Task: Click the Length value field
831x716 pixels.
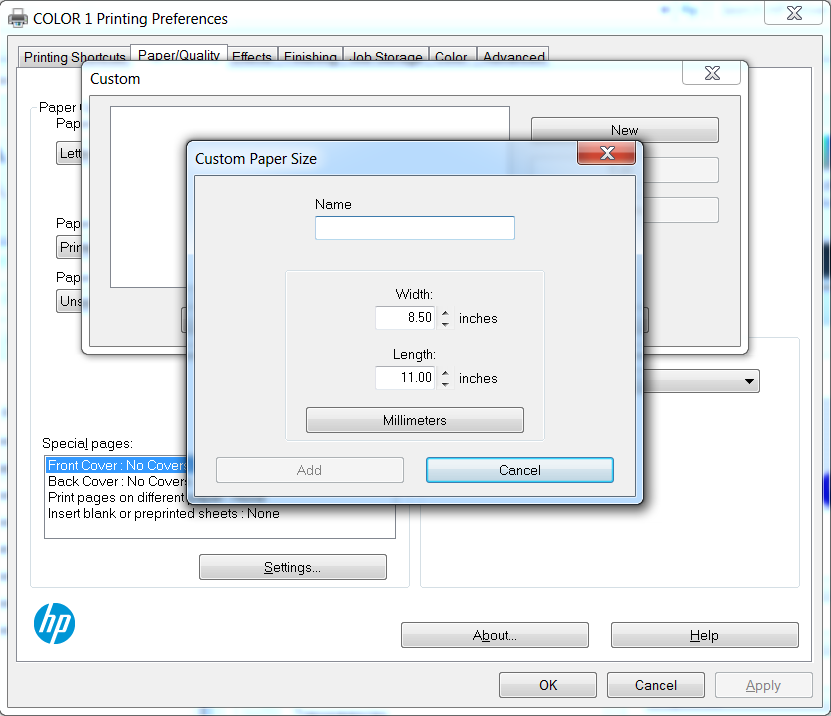Action: (405, 378)
